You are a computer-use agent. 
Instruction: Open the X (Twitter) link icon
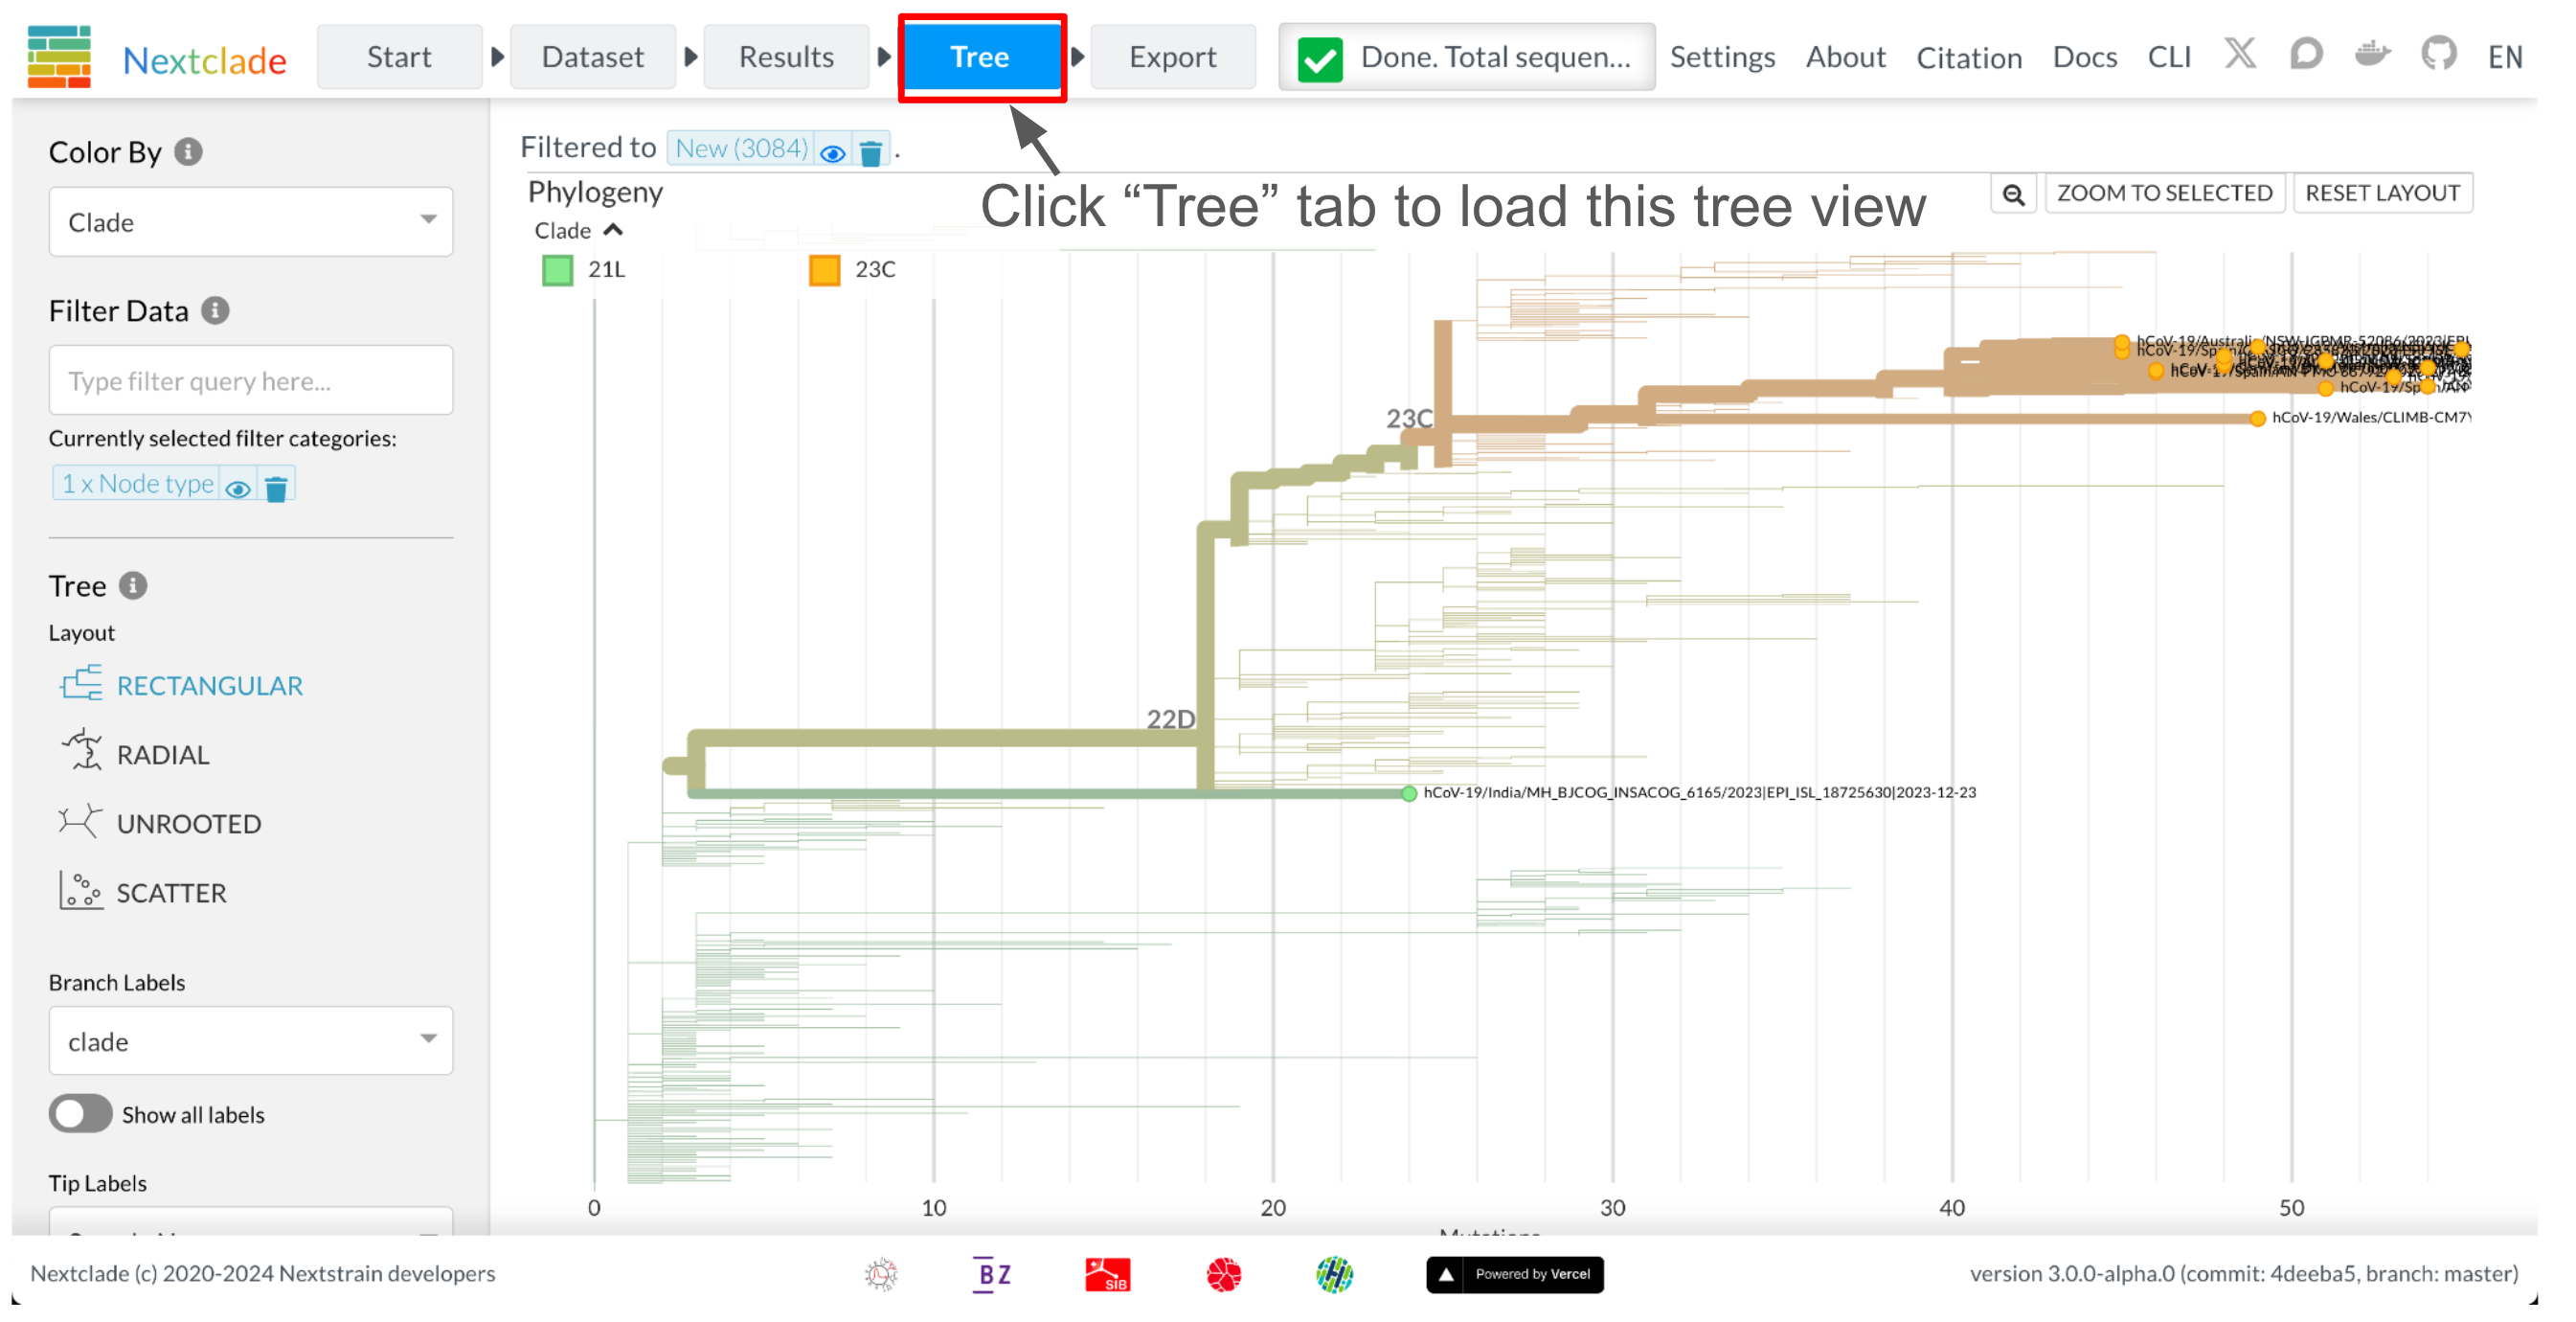2240,54
